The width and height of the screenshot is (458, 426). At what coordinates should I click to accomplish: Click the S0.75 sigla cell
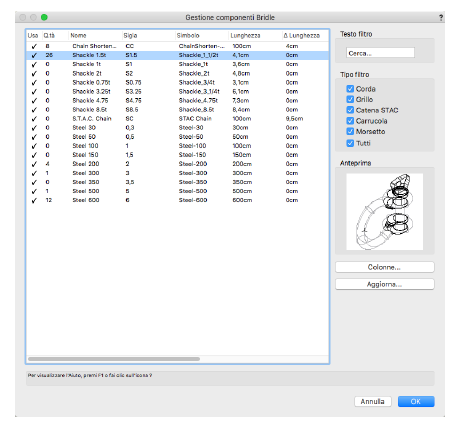pyautogui.click(x=133, y=82)
